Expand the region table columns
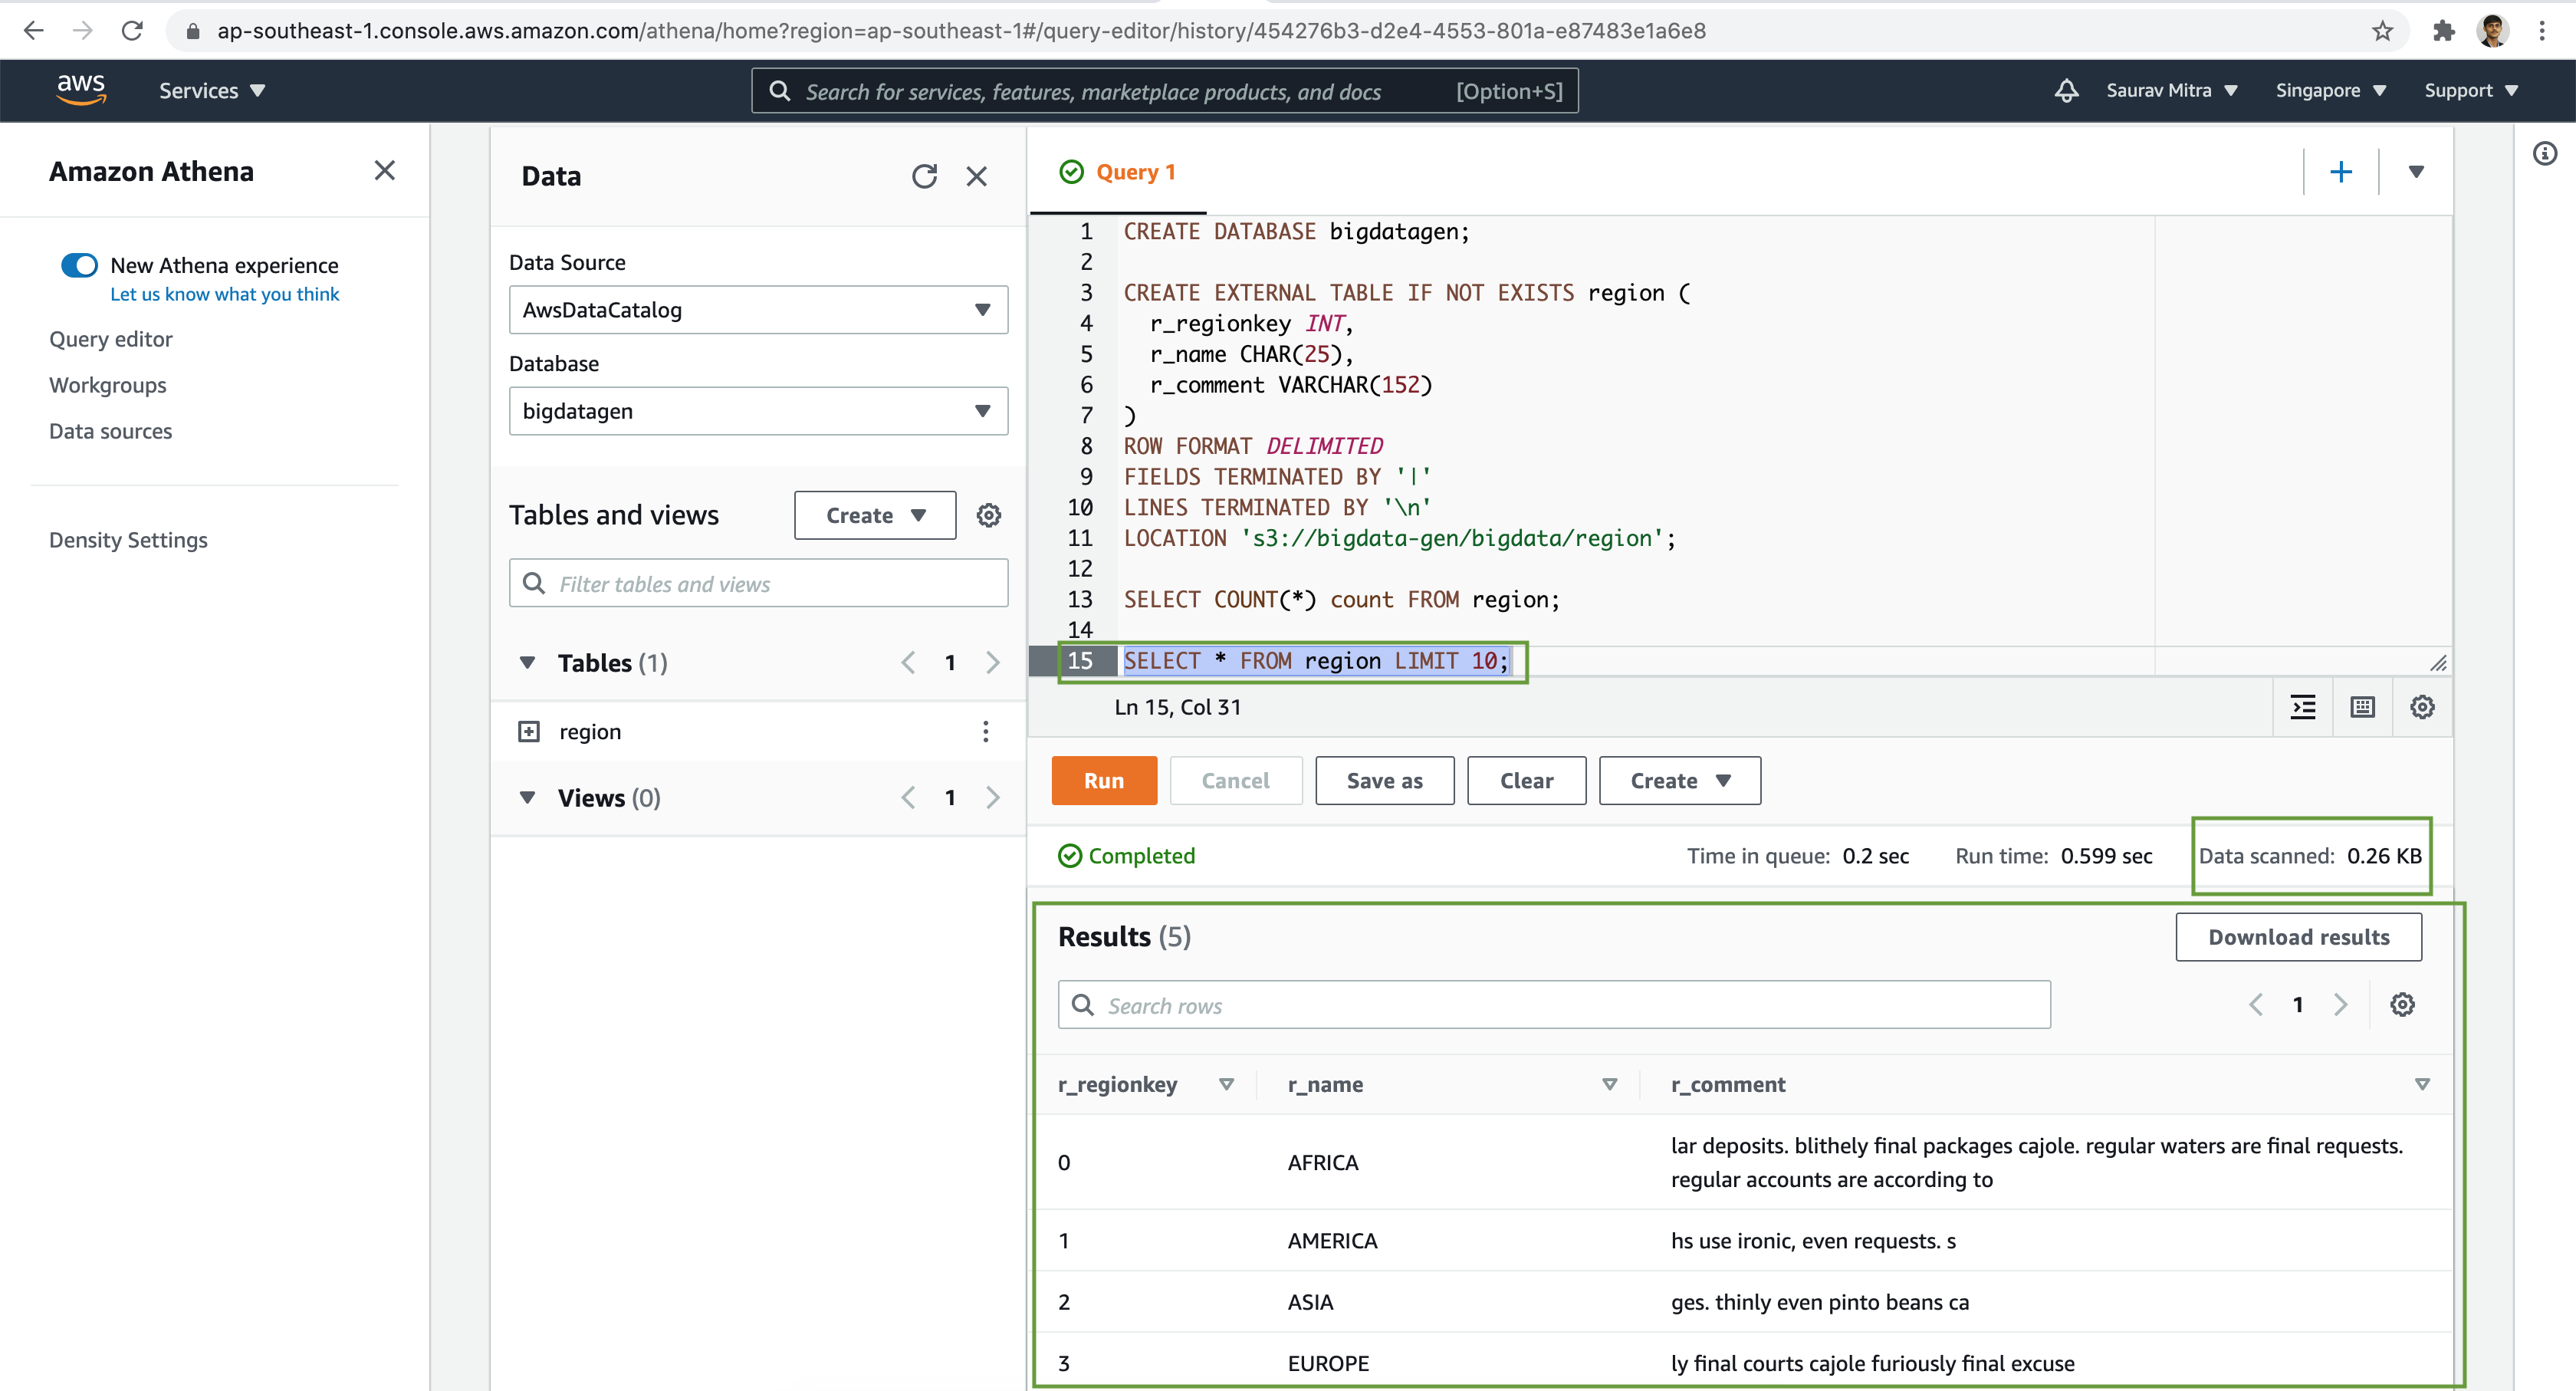 pos(529,732)
